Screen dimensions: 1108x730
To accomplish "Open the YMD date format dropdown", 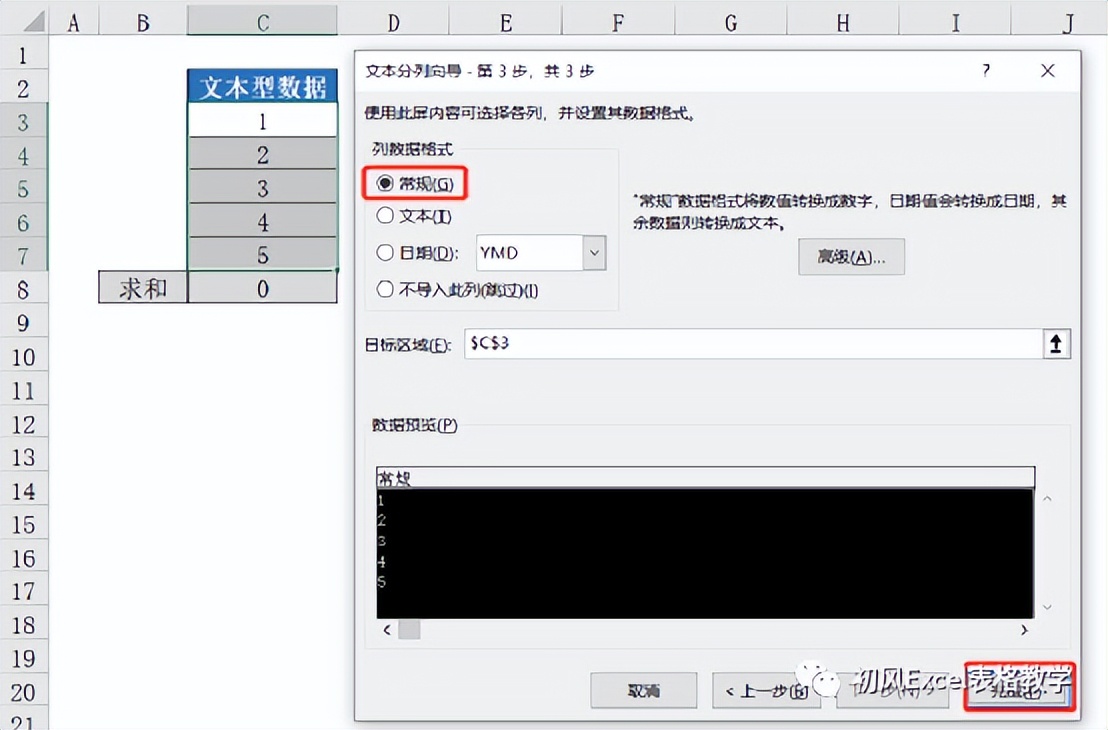I will click(594, 252).
